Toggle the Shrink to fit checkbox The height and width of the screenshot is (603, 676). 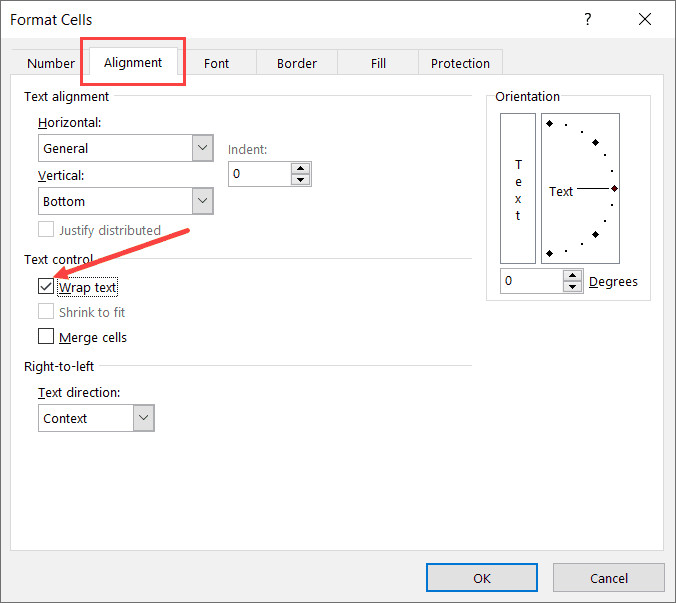46,312
